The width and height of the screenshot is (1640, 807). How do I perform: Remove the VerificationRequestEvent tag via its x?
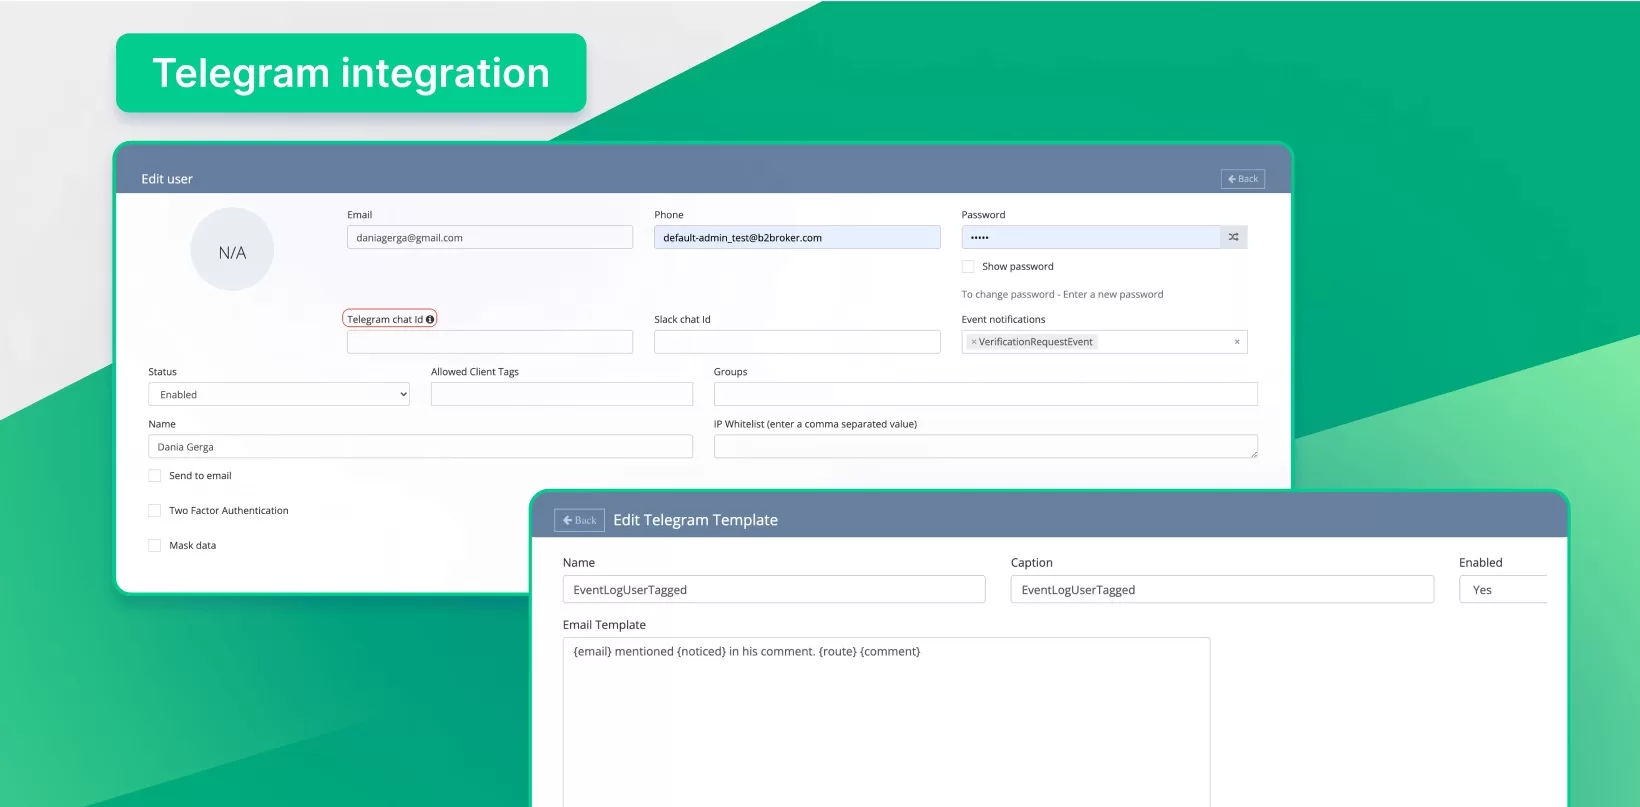coord(973,342)
